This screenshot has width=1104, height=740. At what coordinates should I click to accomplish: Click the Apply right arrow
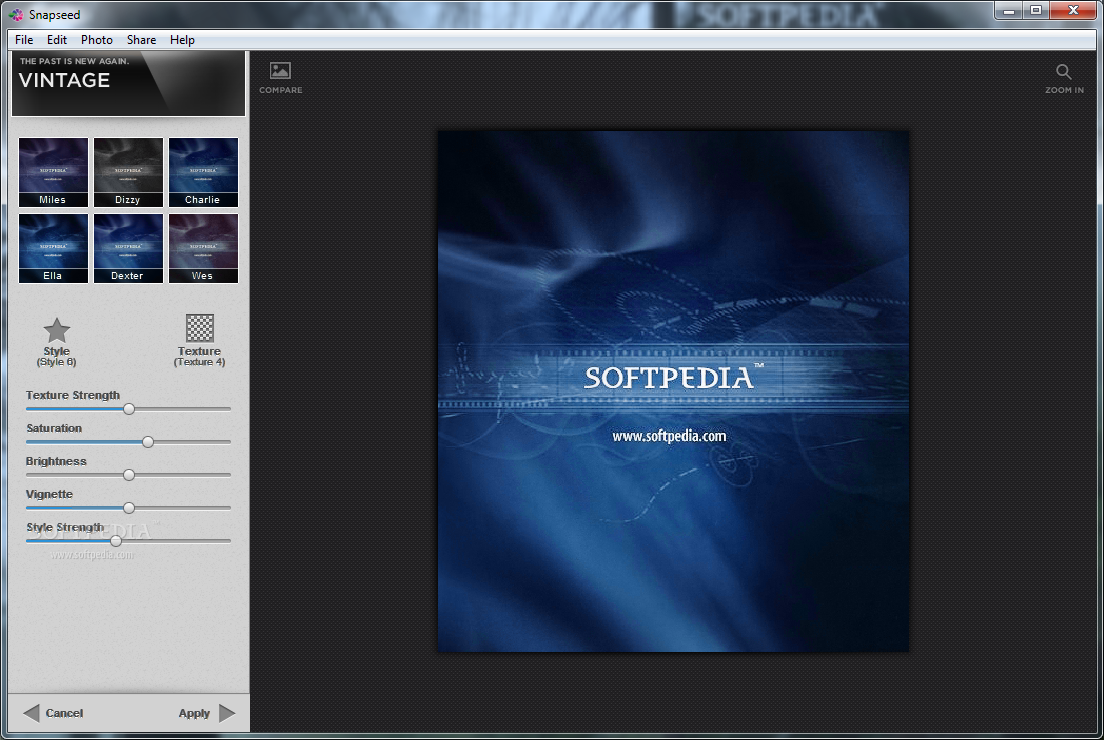227,713
